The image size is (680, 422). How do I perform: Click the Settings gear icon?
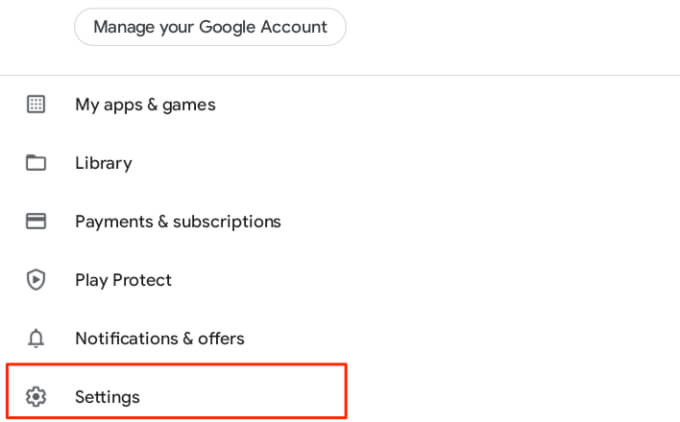point(36,397)
